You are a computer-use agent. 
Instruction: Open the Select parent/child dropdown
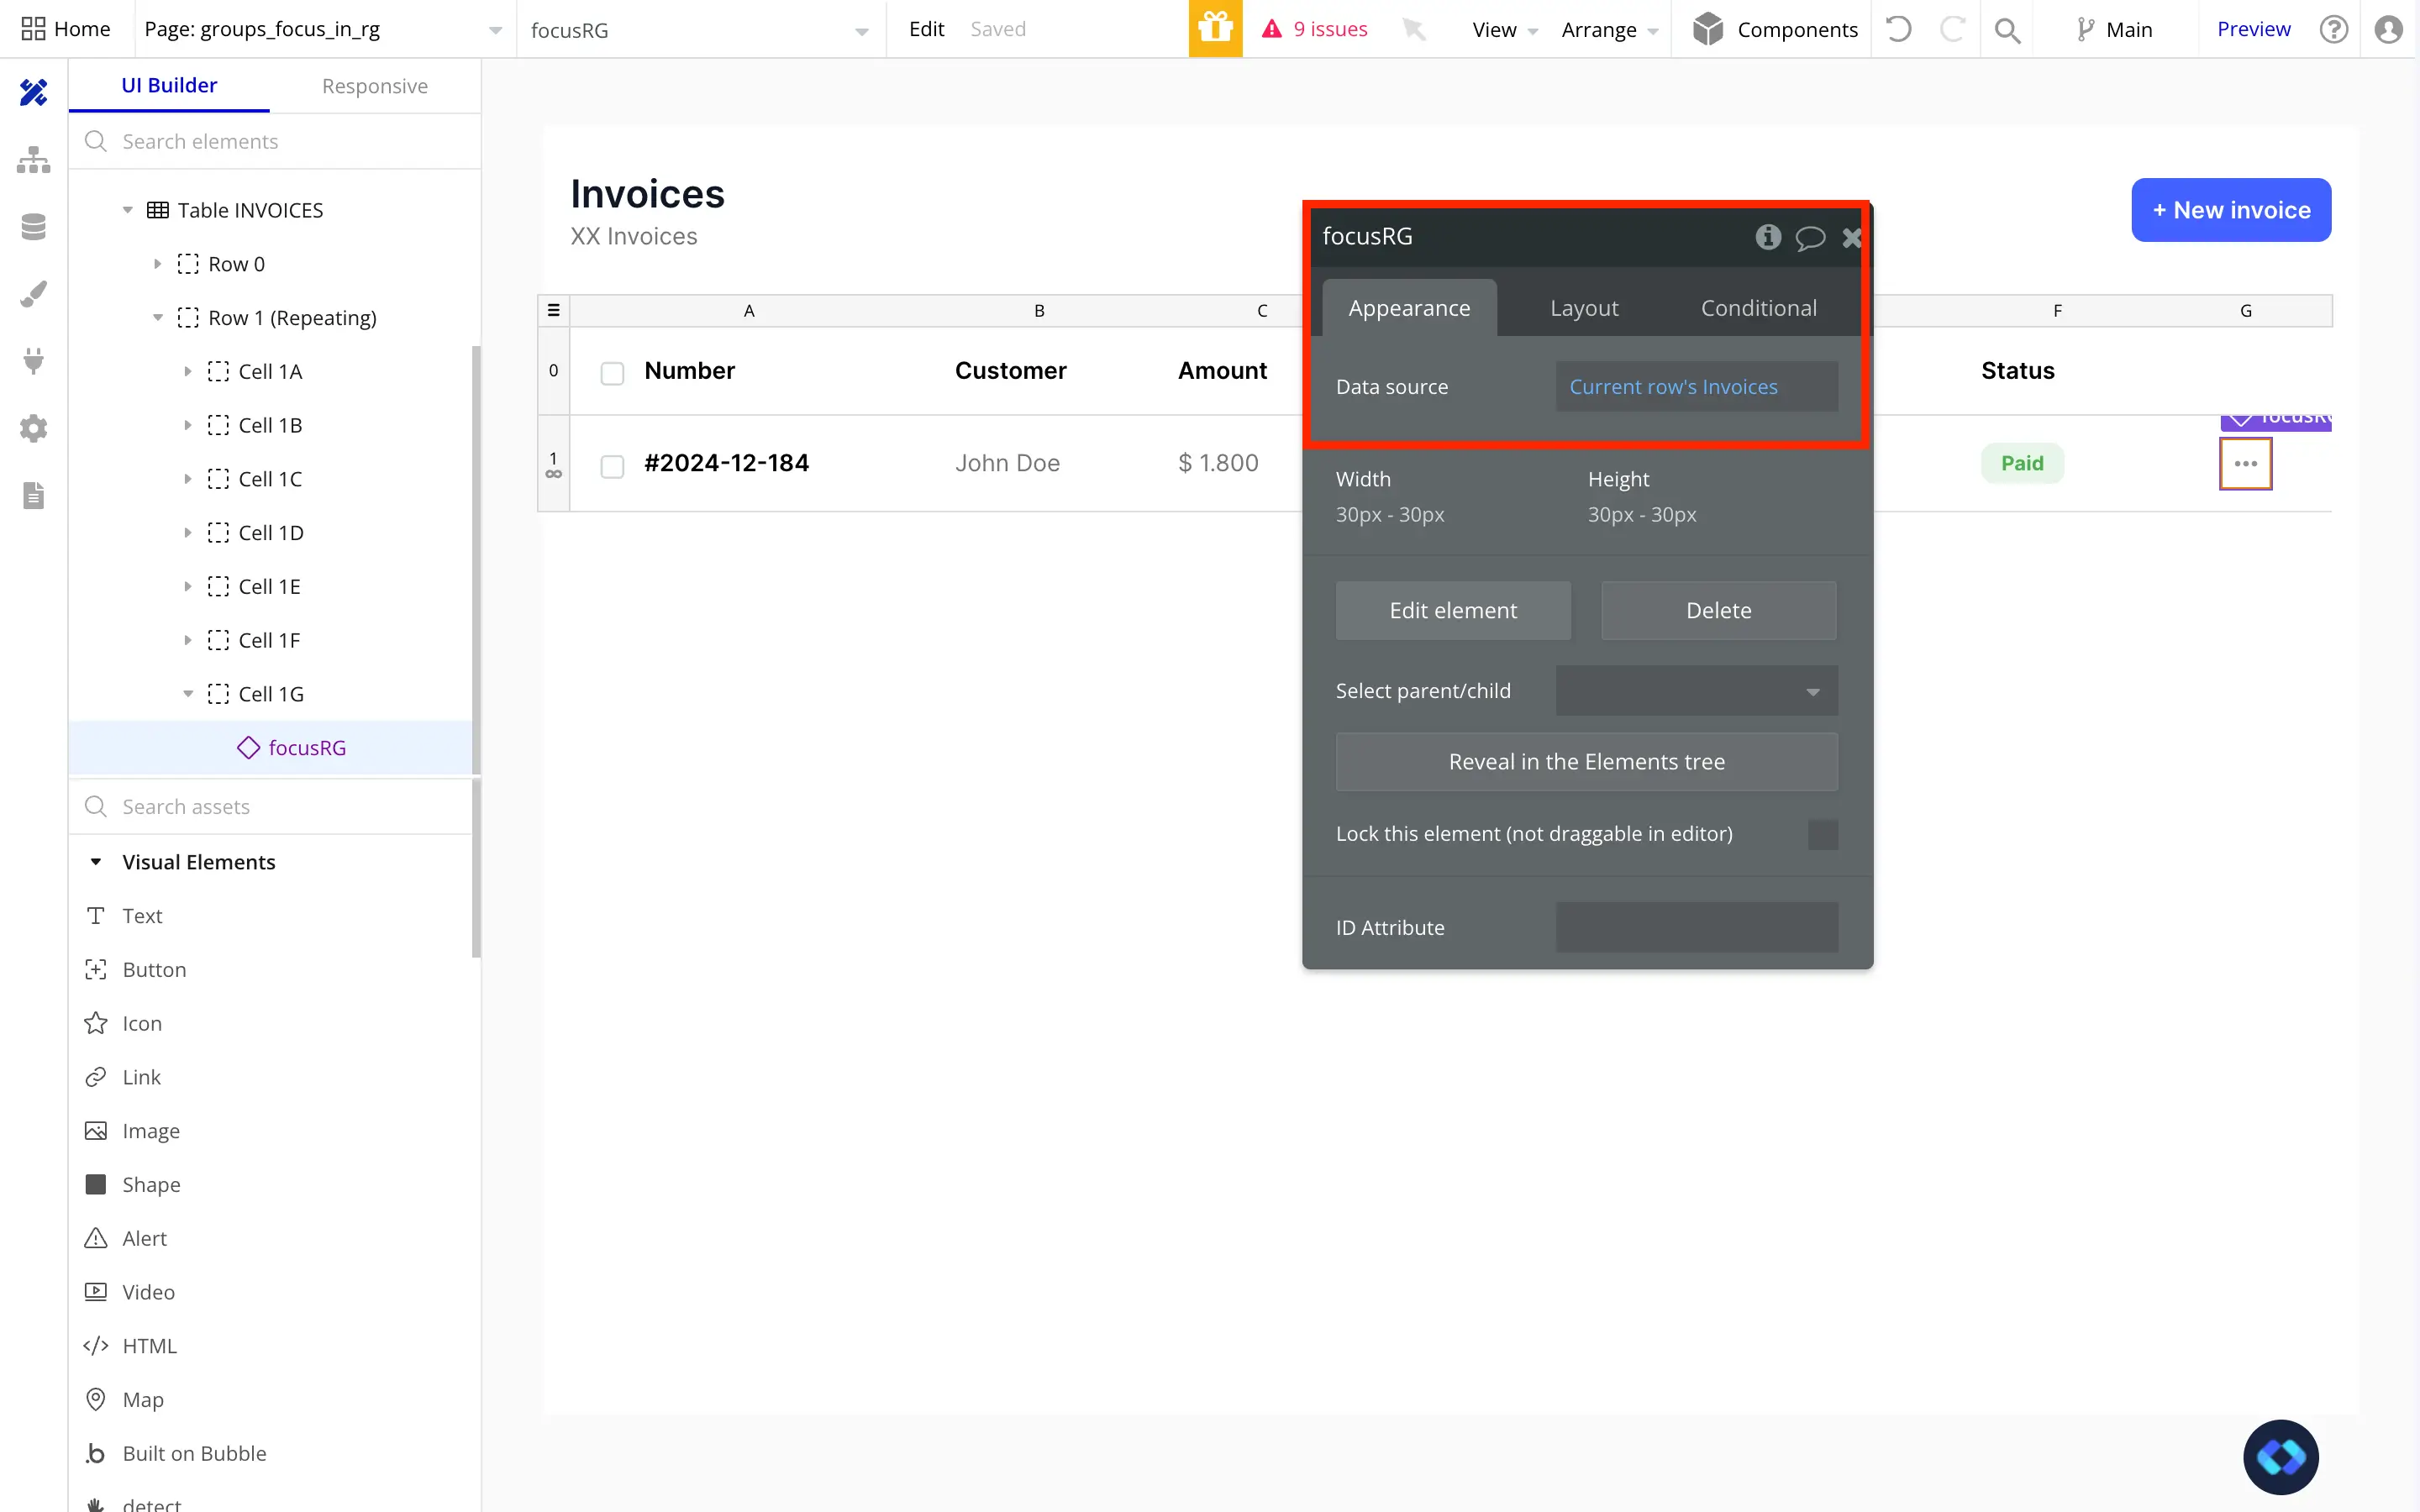(x=1696, y=691)
